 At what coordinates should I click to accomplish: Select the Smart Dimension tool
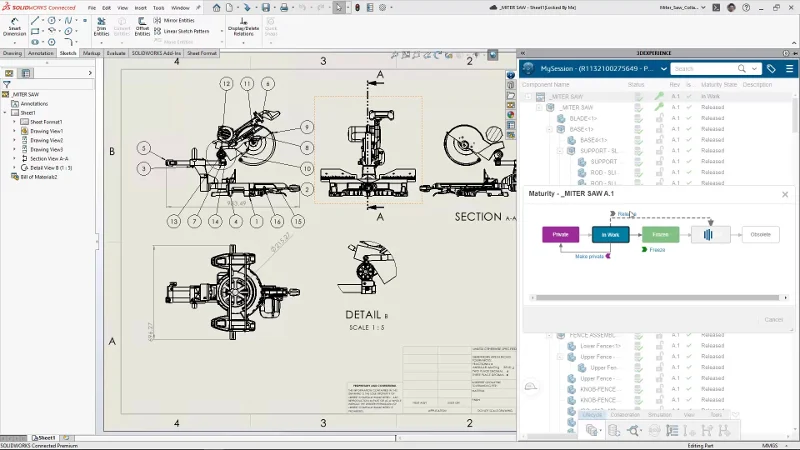[15, 26]
